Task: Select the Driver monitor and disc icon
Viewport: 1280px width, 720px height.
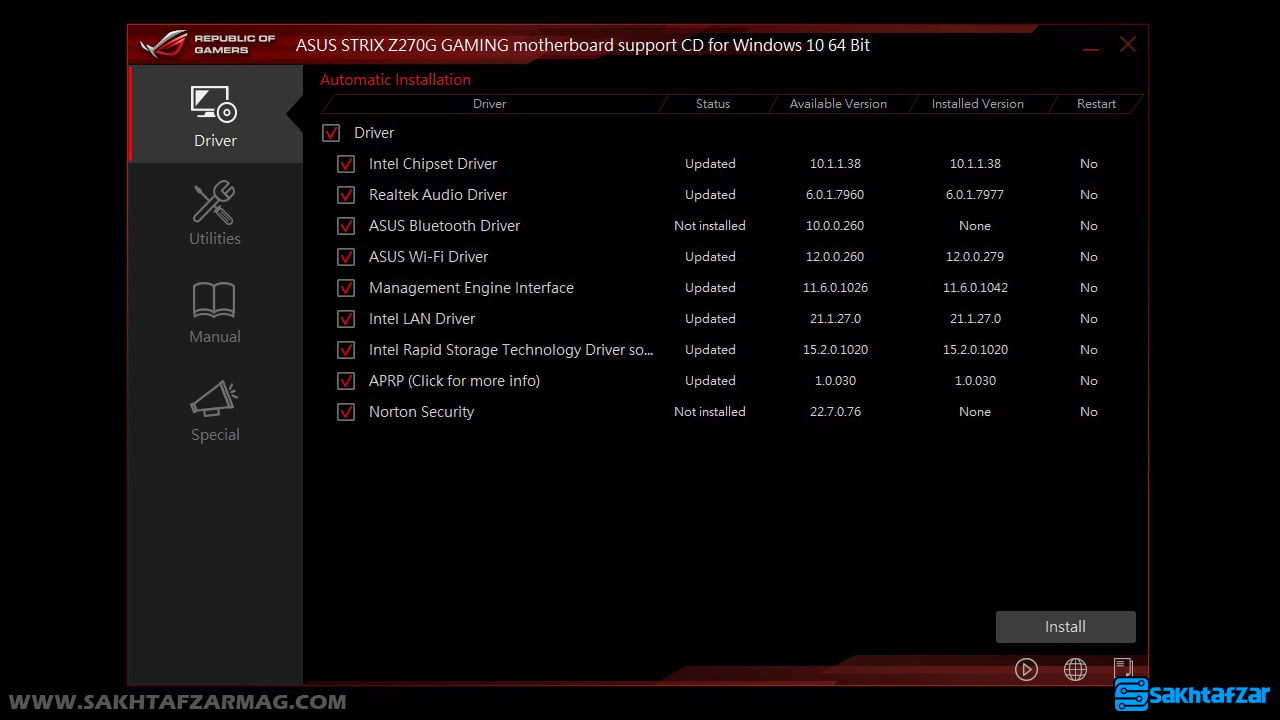Action: pyautogui.click(x=214, y=105)
